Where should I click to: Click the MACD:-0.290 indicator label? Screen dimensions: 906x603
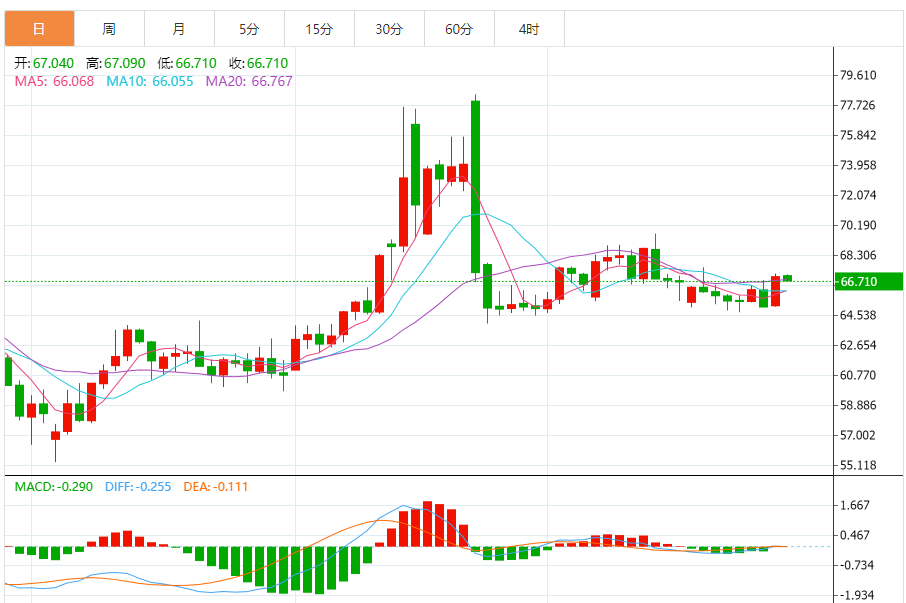point(54,487)
